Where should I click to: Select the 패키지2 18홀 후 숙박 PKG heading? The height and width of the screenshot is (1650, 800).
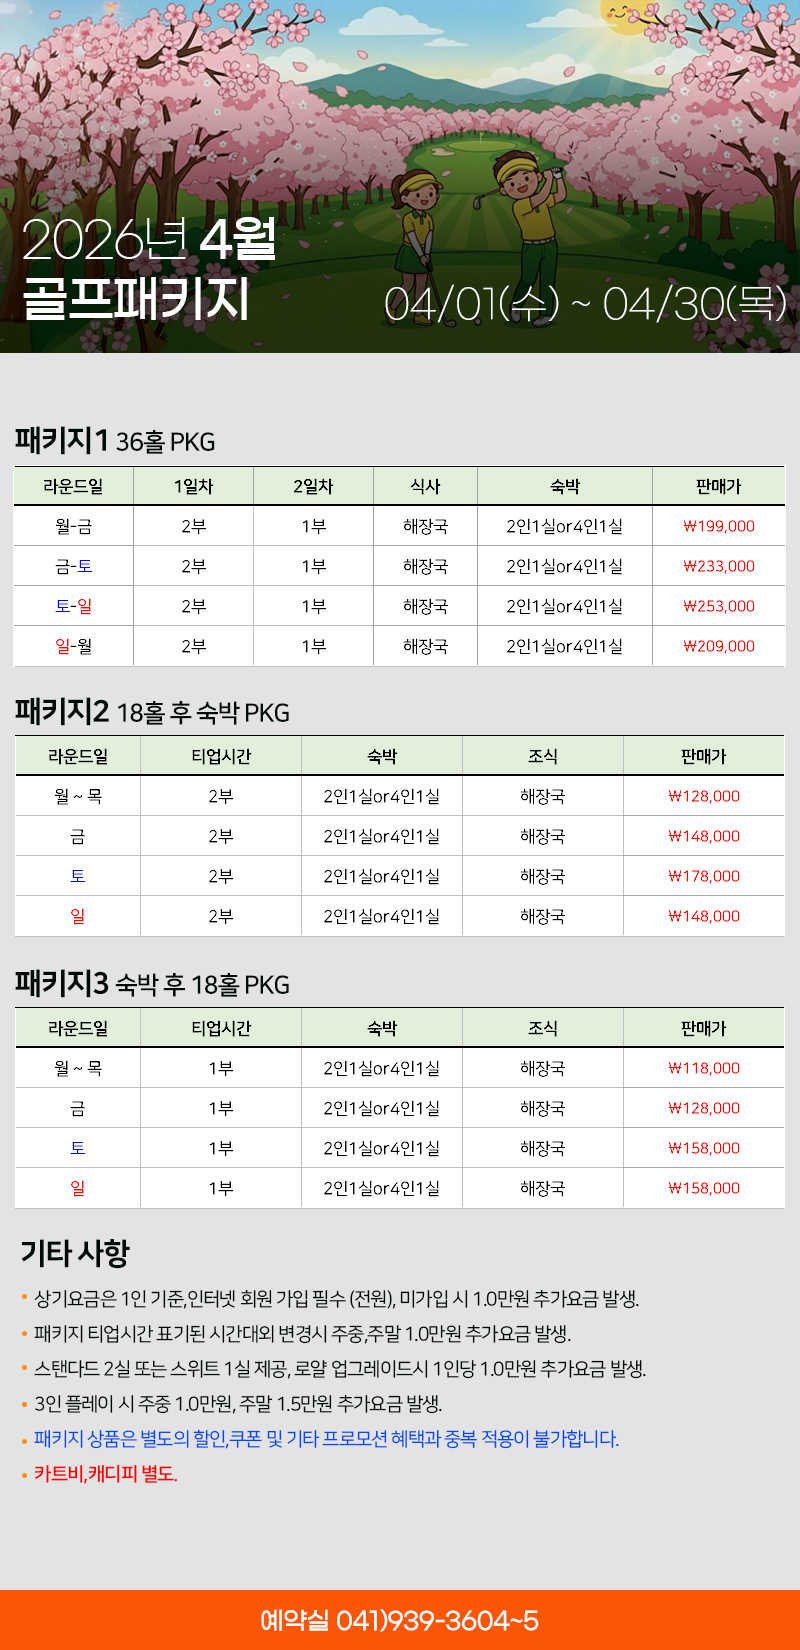coord(152,712)
